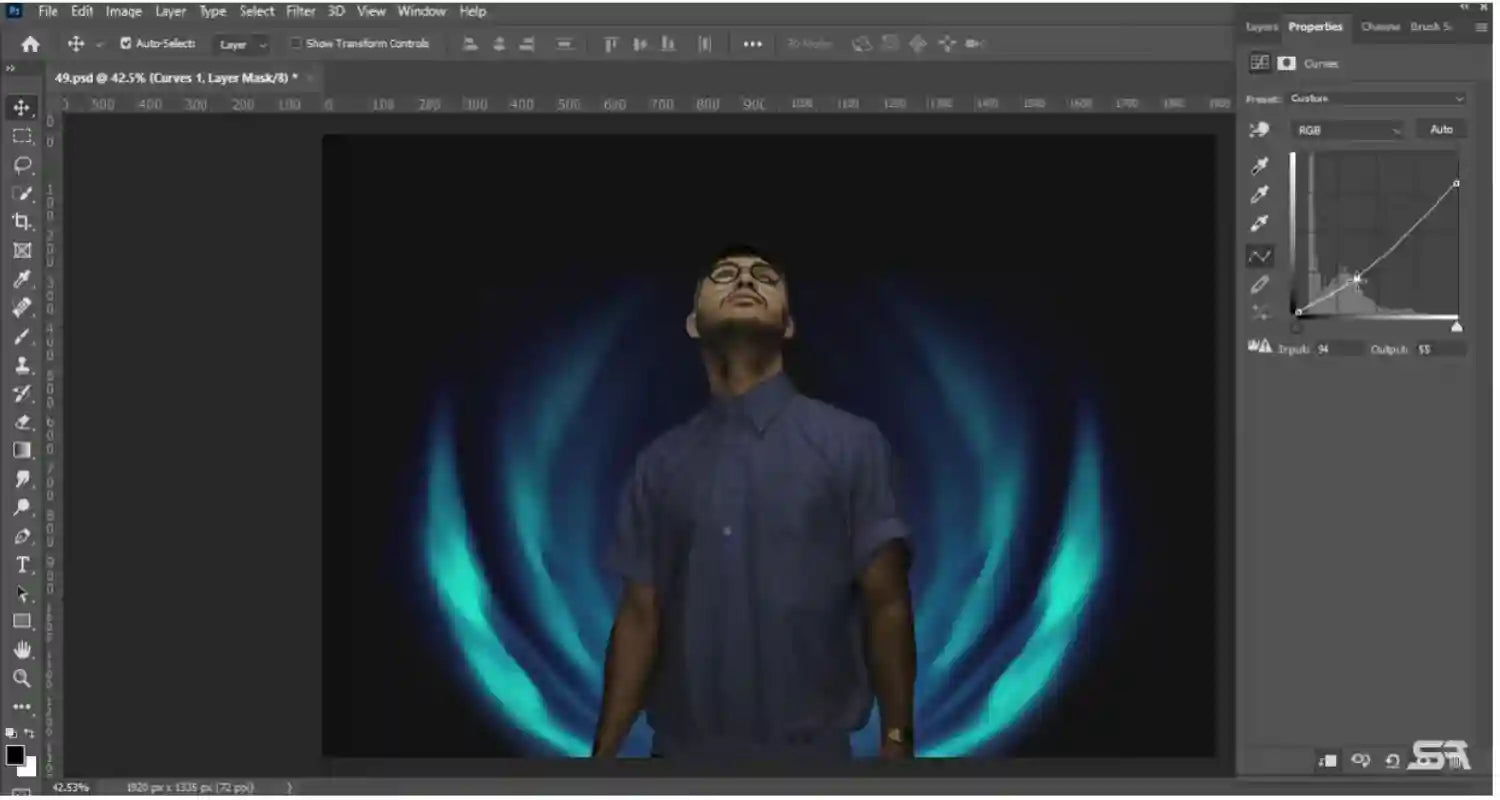Select the History Brush tool
Viewport: 1500px width, 800px height.
point(22,393)
